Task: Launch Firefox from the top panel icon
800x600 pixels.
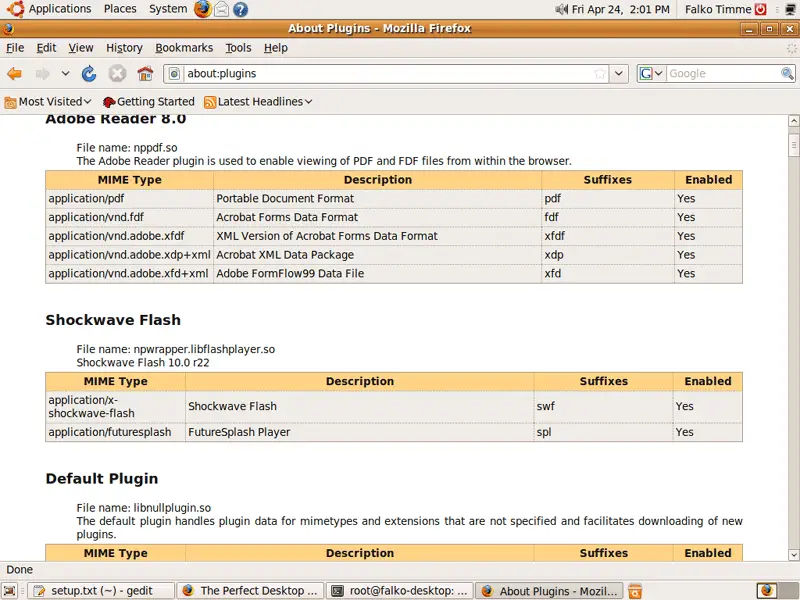Action: (203, 9)
